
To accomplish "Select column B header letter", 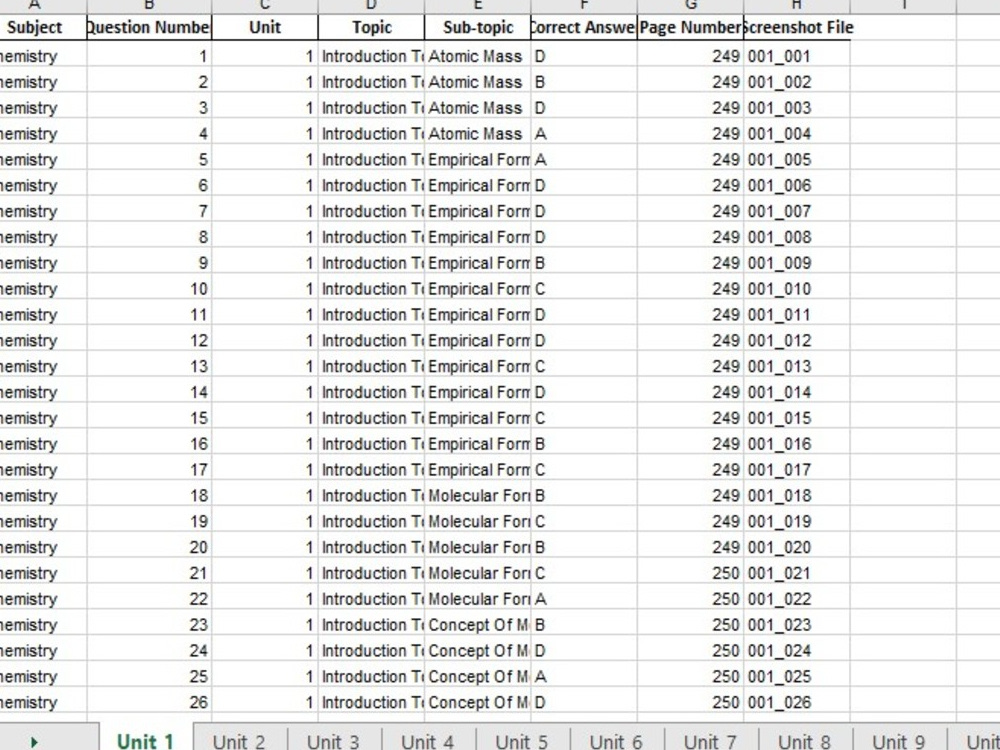I will coord(149,6).
